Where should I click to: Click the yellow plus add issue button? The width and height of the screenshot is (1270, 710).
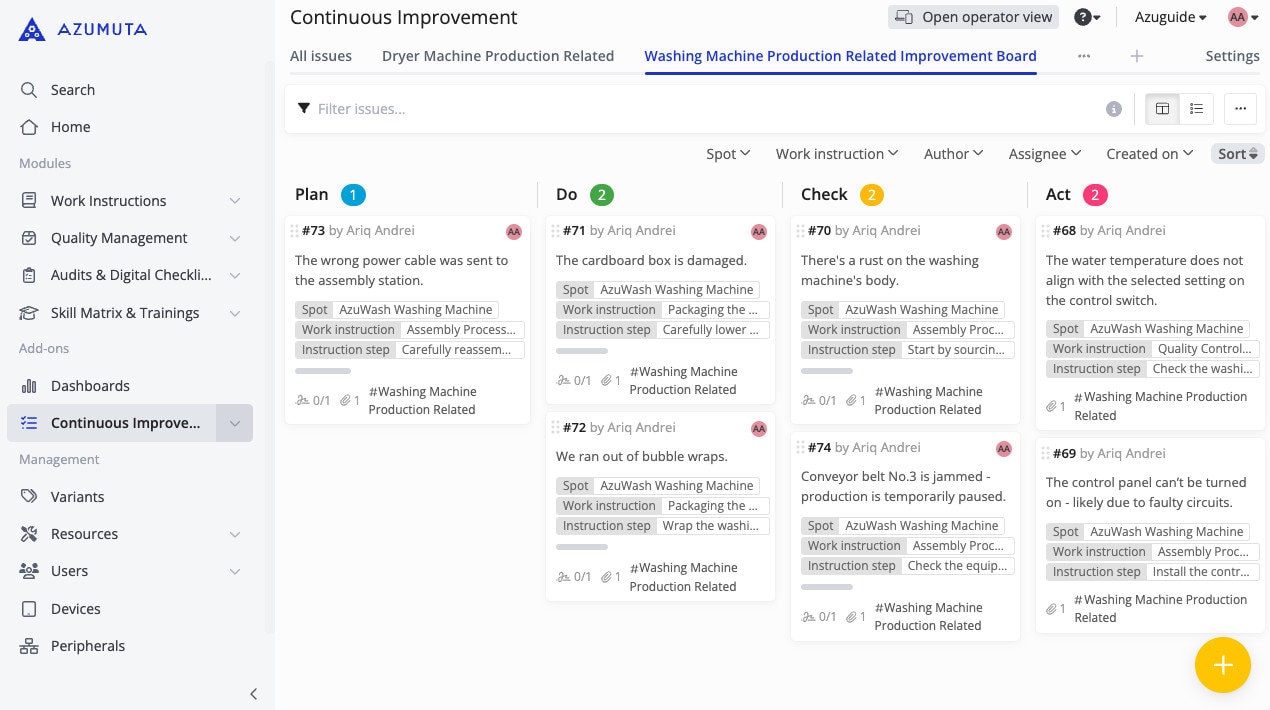pyautogui.click(x=1222, y=665)
